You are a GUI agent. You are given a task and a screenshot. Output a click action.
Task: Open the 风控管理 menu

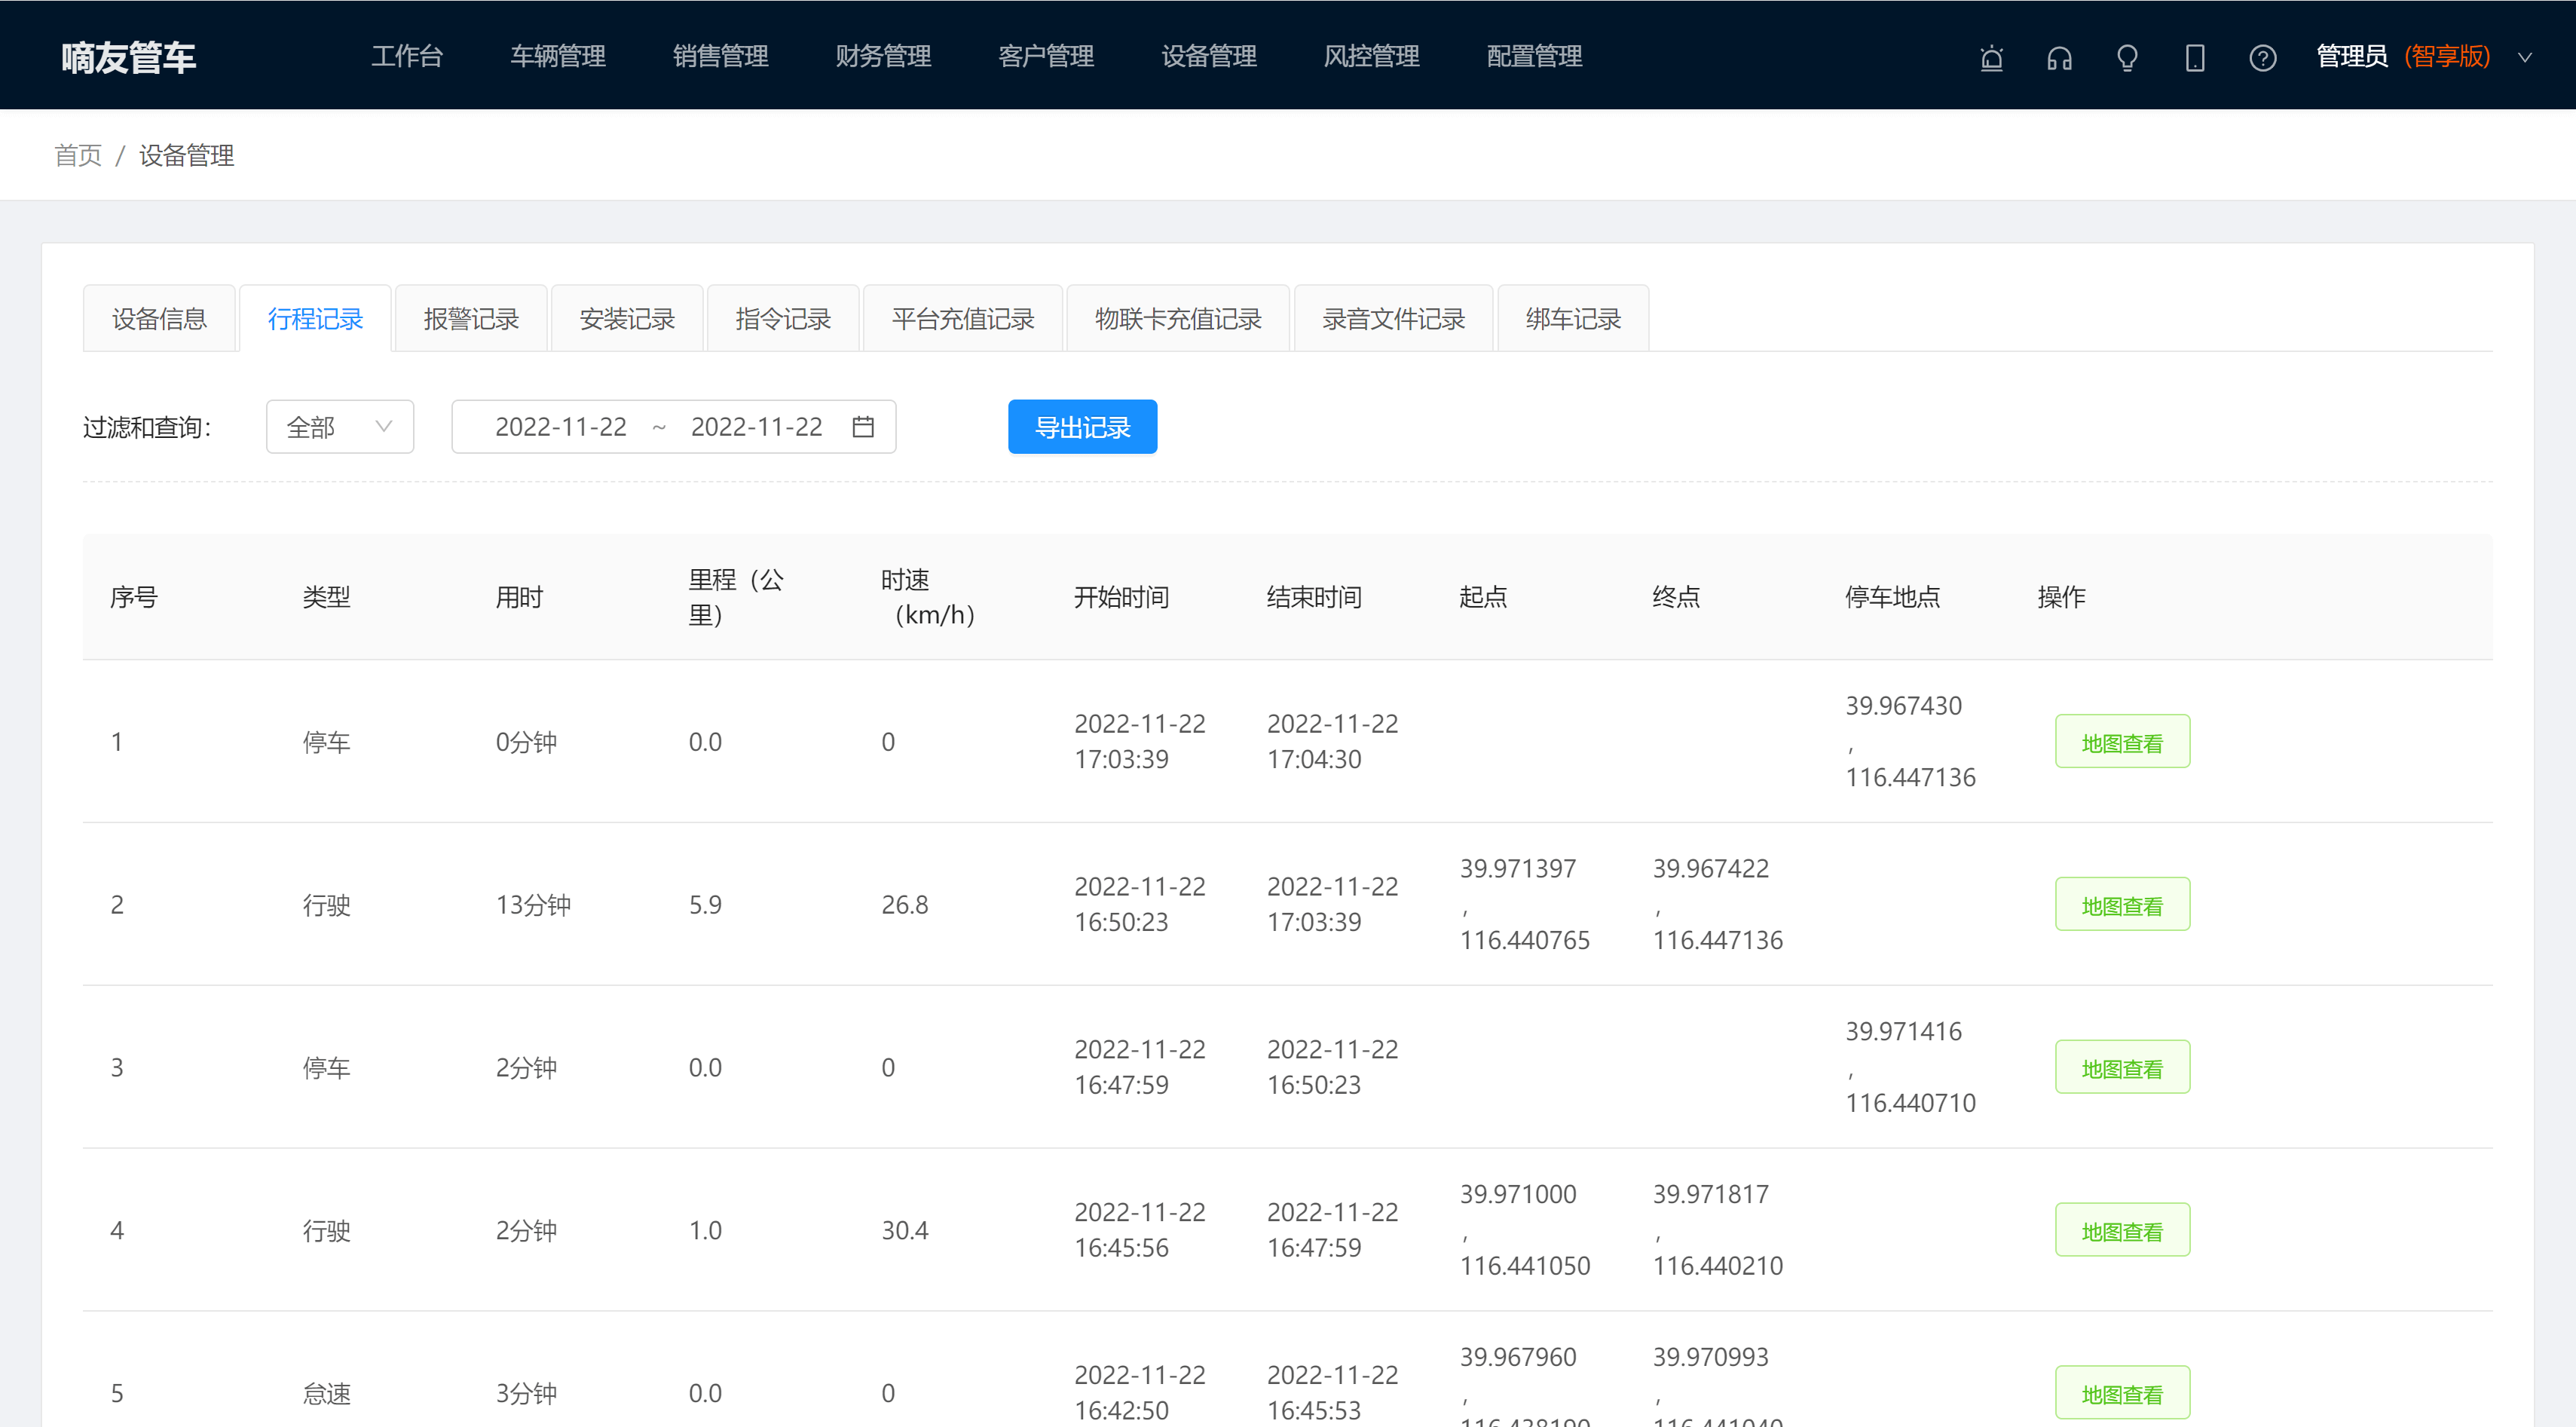1372,56
